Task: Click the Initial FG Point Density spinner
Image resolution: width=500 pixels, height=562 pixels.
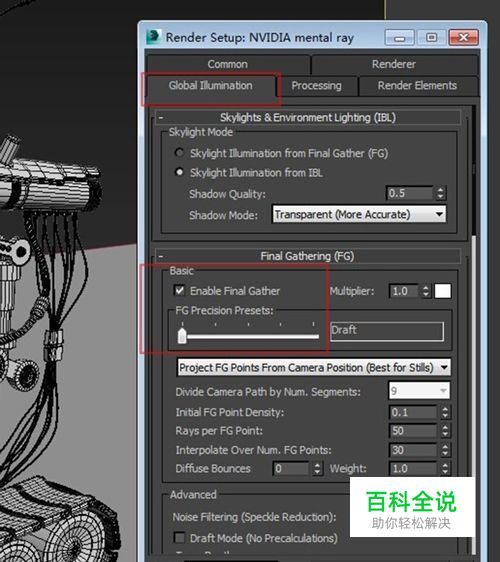Action: [x=445, y=412]
